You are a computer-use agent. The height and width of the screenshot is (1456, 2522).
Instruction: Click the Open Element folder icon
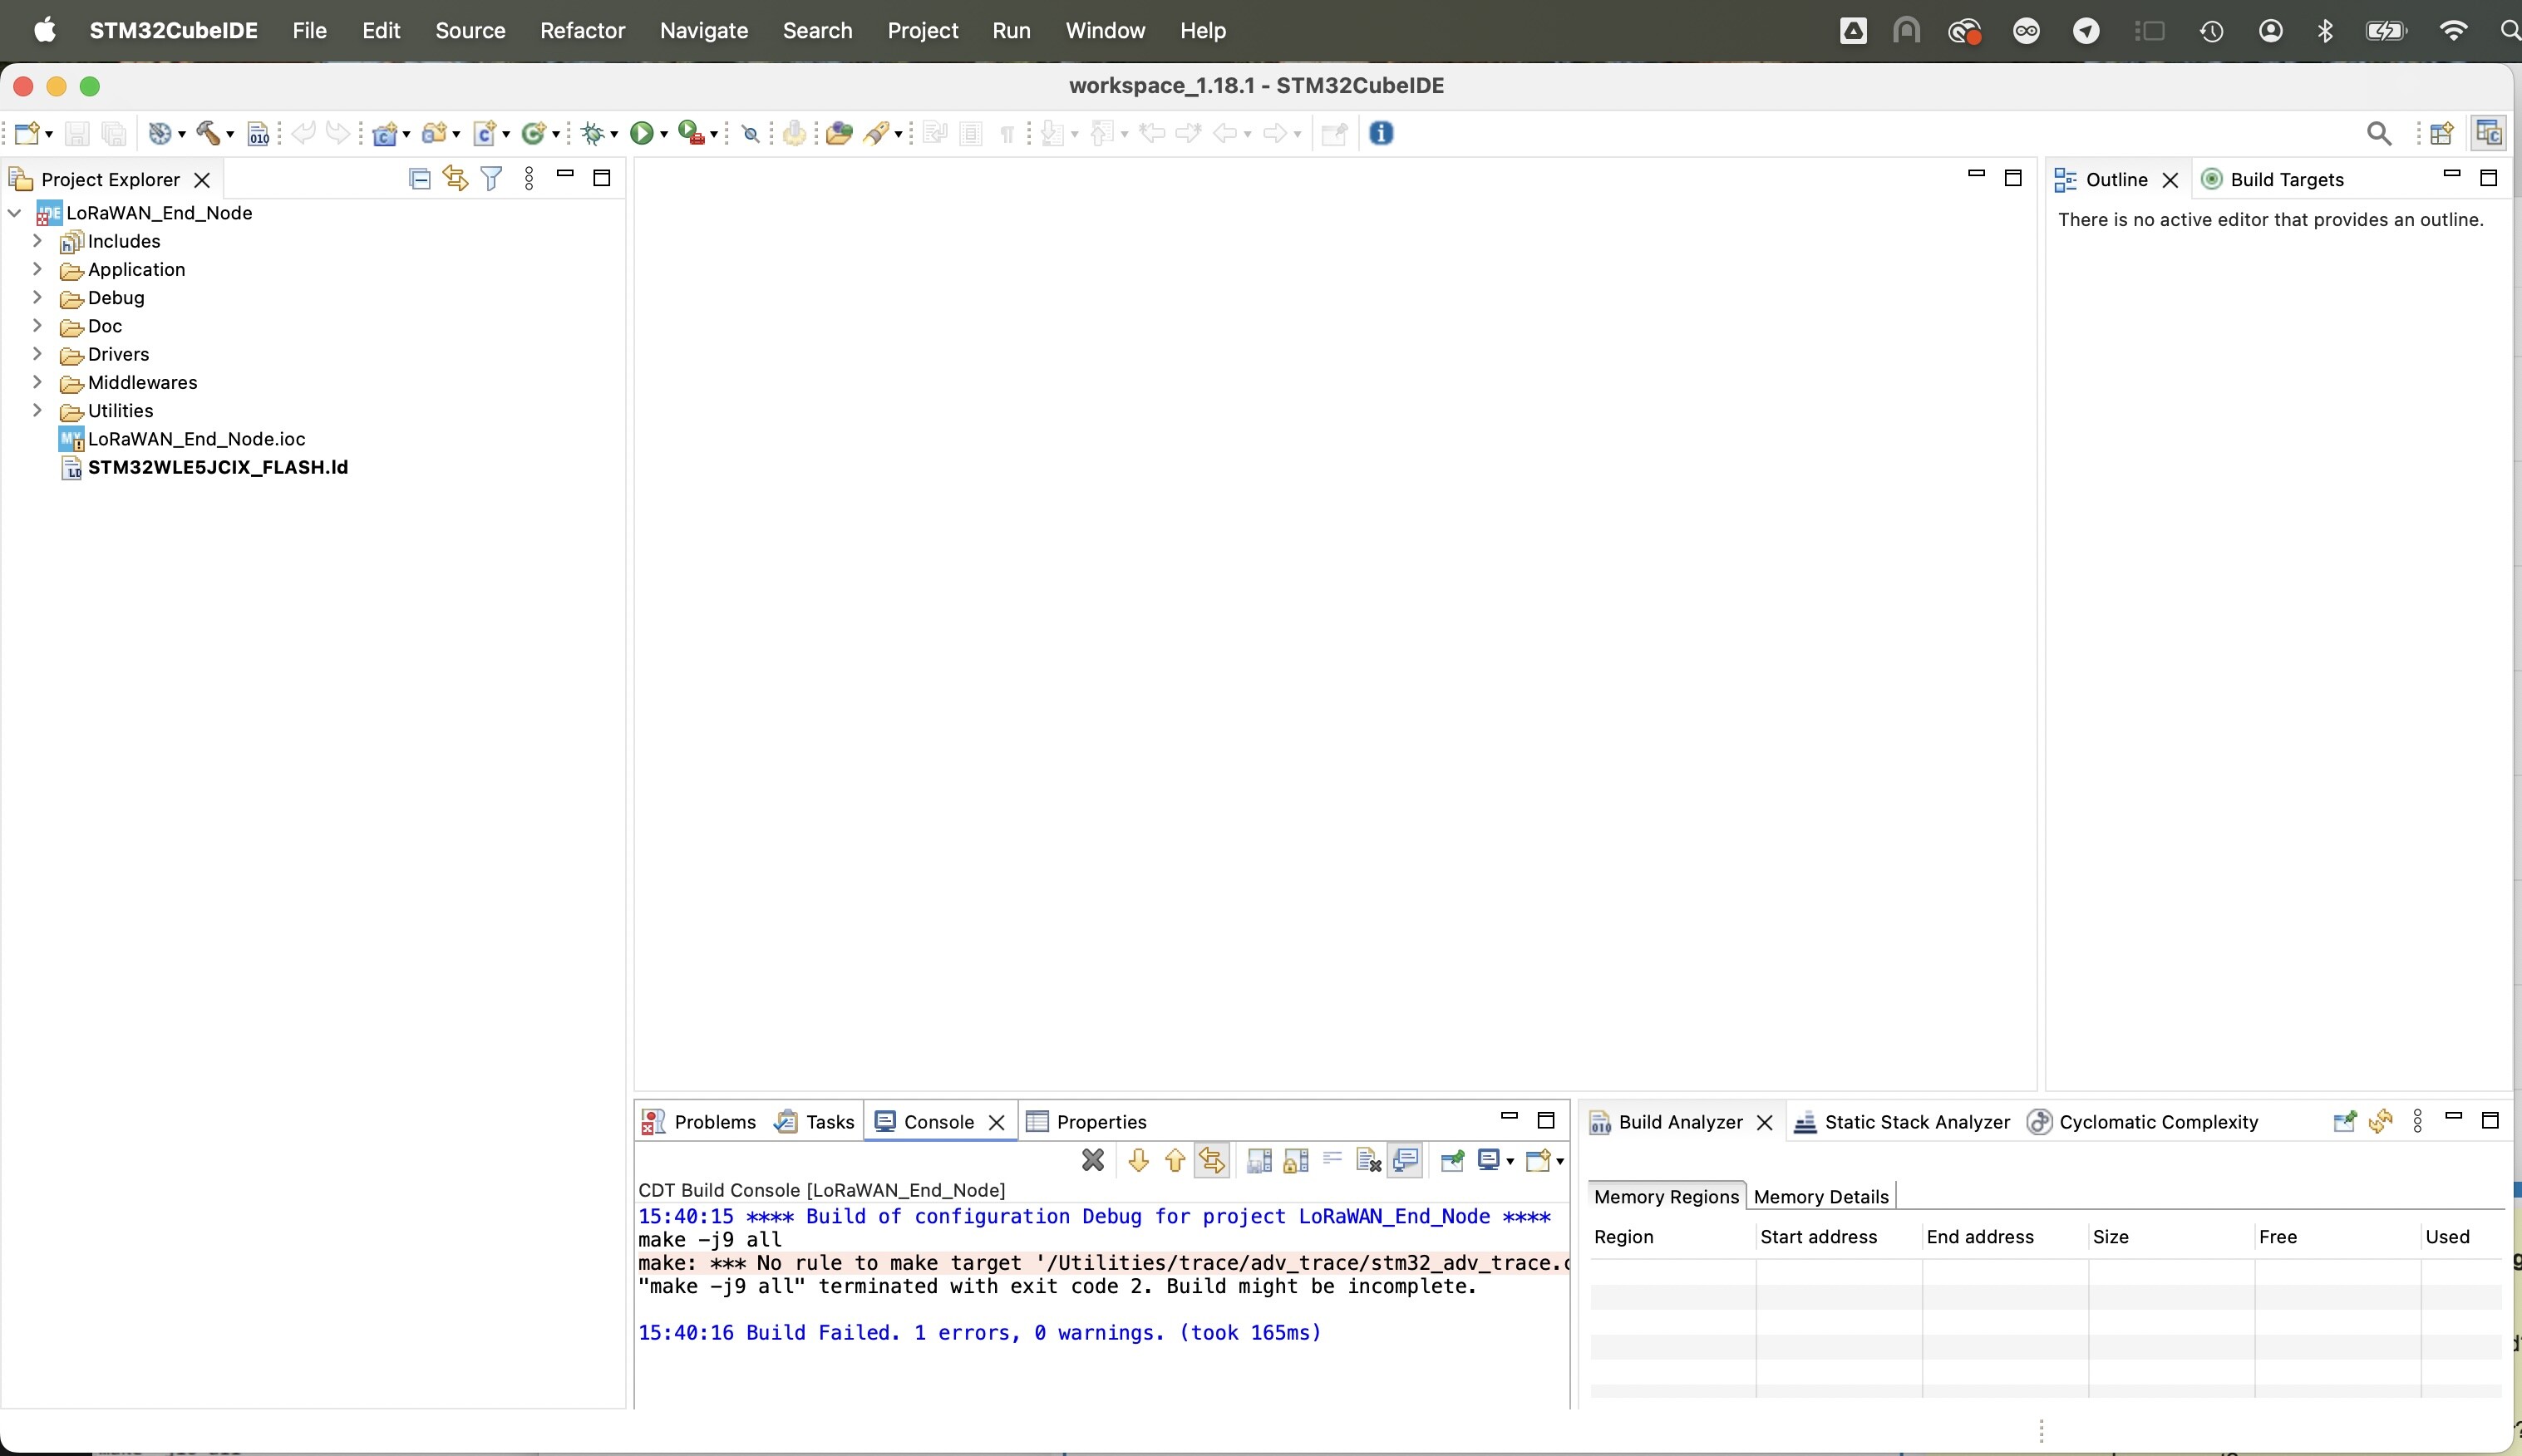tap(839, 133)
